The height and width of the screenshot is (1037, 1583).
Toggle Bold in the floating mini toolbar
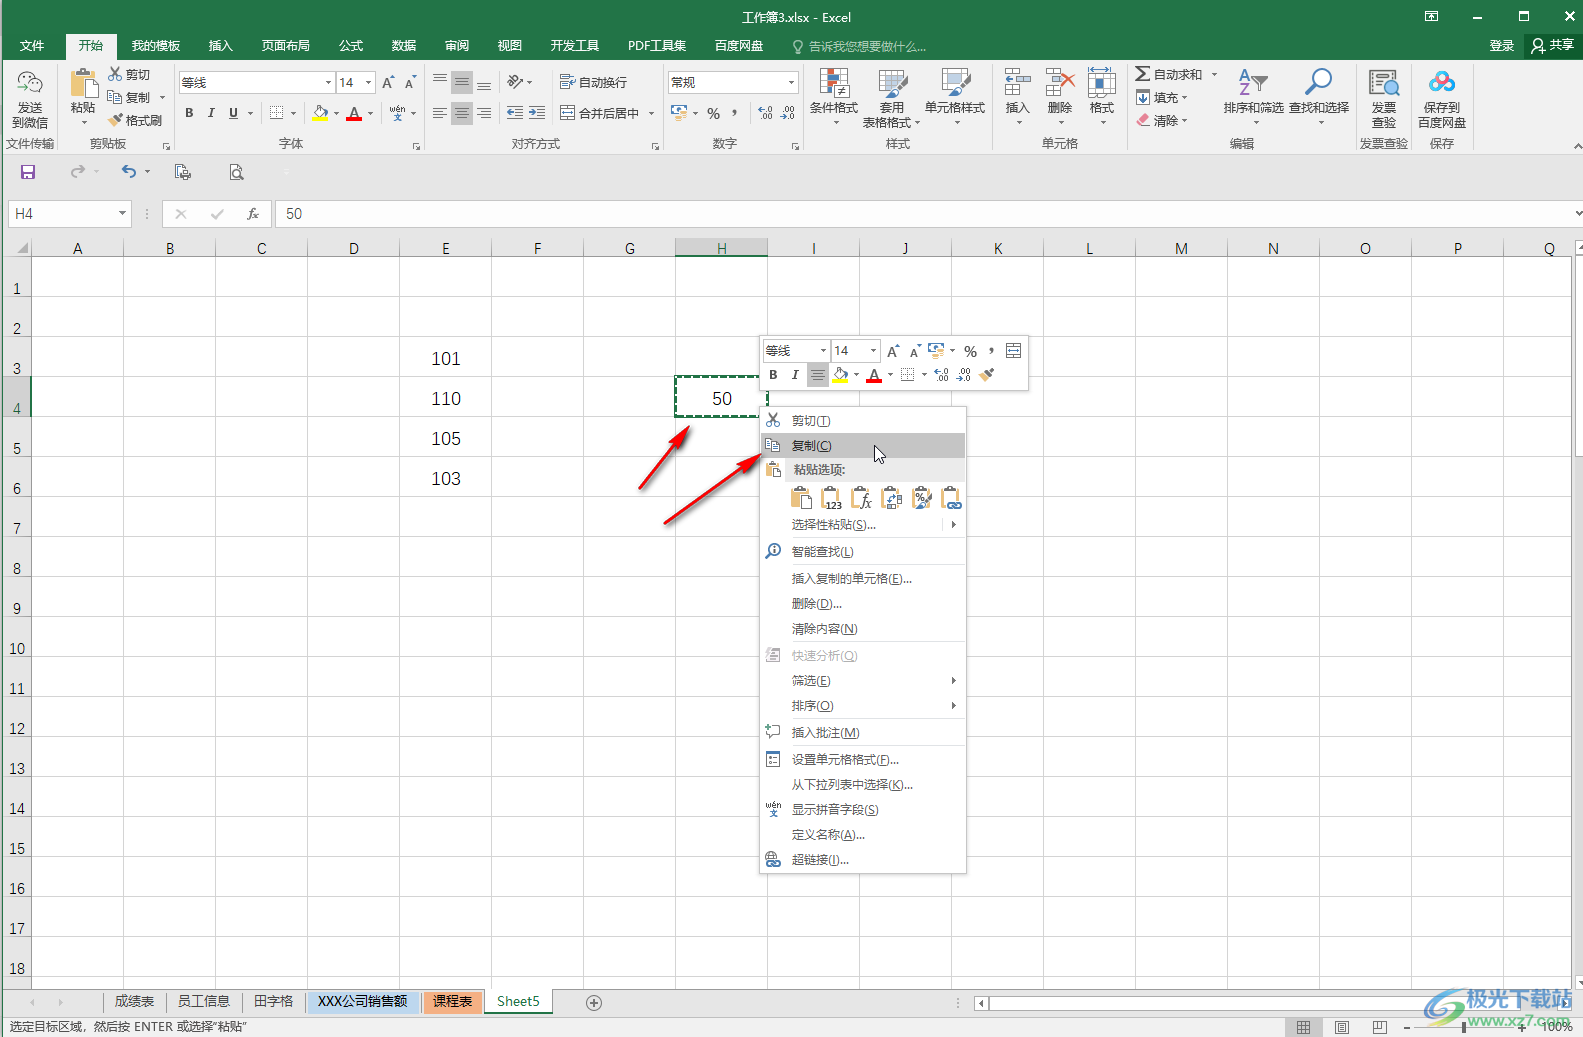pos(773,375)
